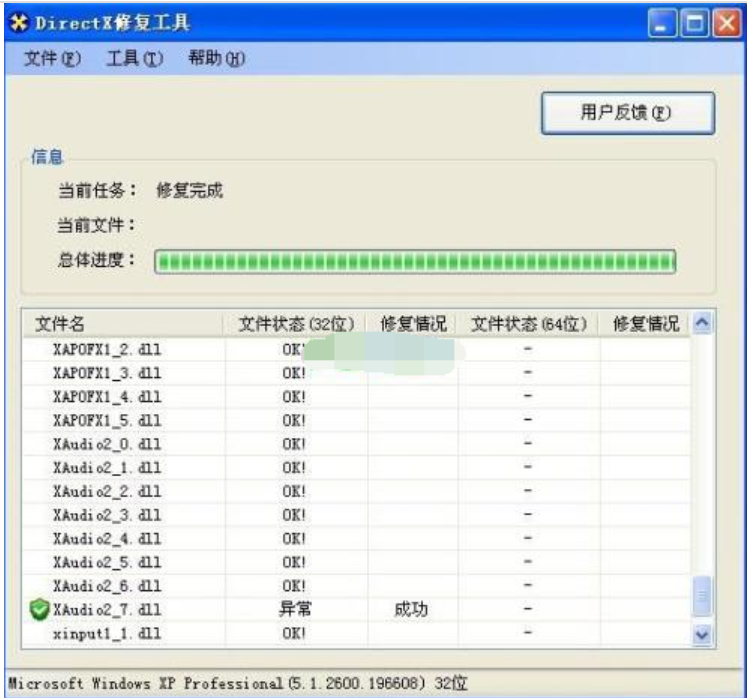Click the vertical scrollbar thumb in file list
Viewport: 747px width, 698px height.
(x=702, y=598)
